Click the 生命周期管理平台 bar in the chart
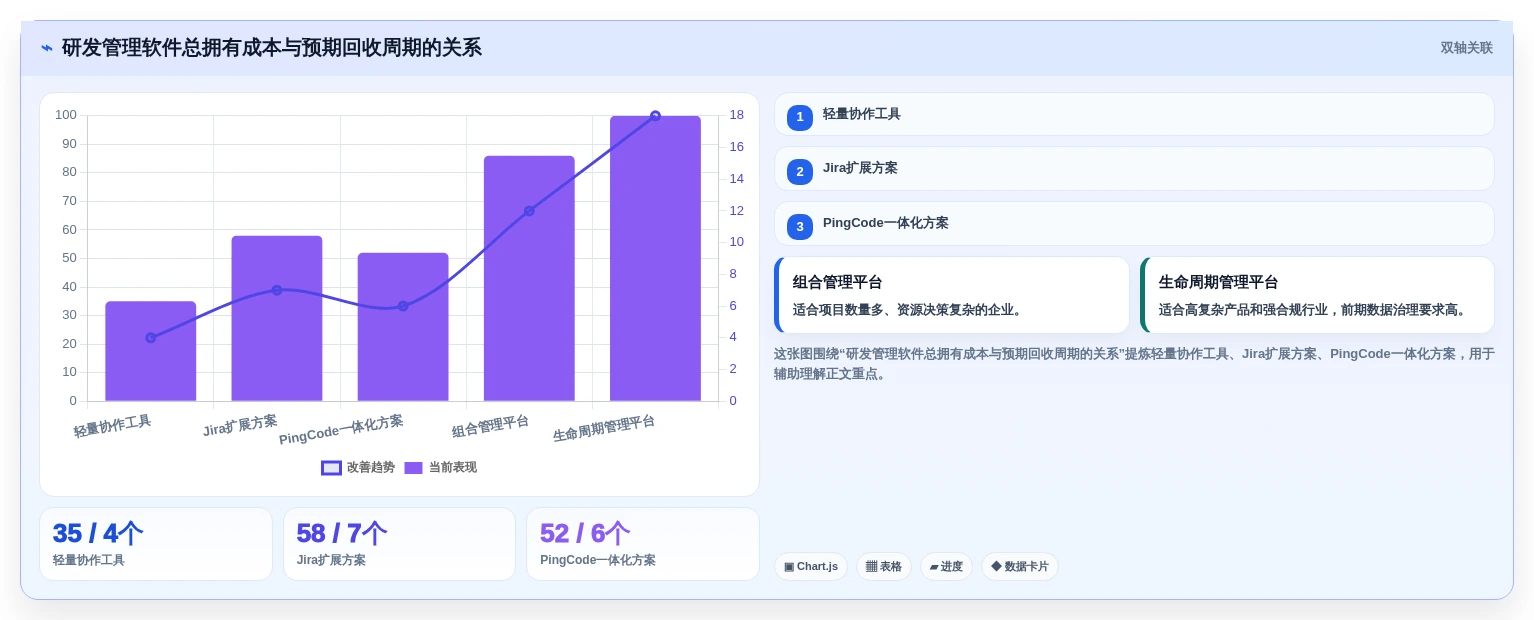 [655, 258]
